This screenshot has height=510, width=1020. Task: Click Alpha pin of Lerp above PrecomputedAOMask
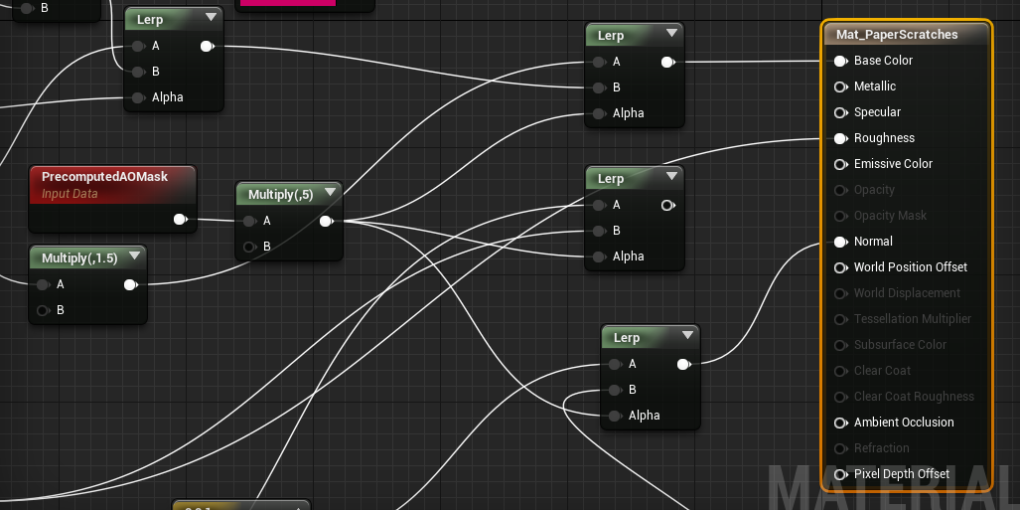(x=137, y=98)
